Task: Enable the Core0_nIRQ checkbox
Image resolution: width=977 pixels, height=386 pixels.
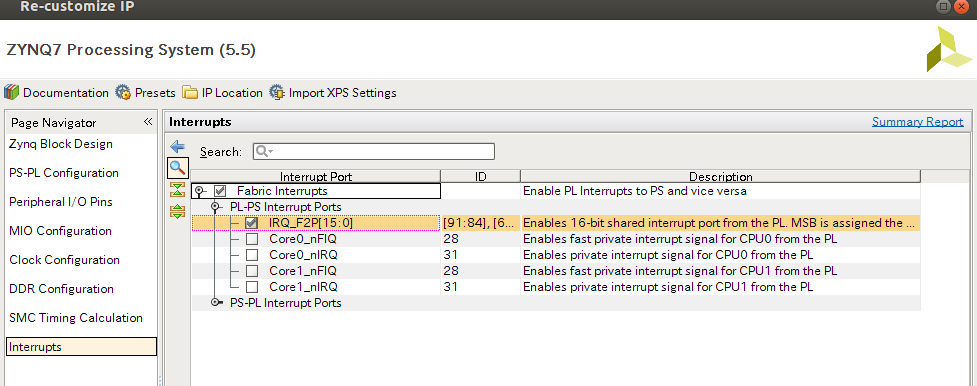Action: (251, 255)
